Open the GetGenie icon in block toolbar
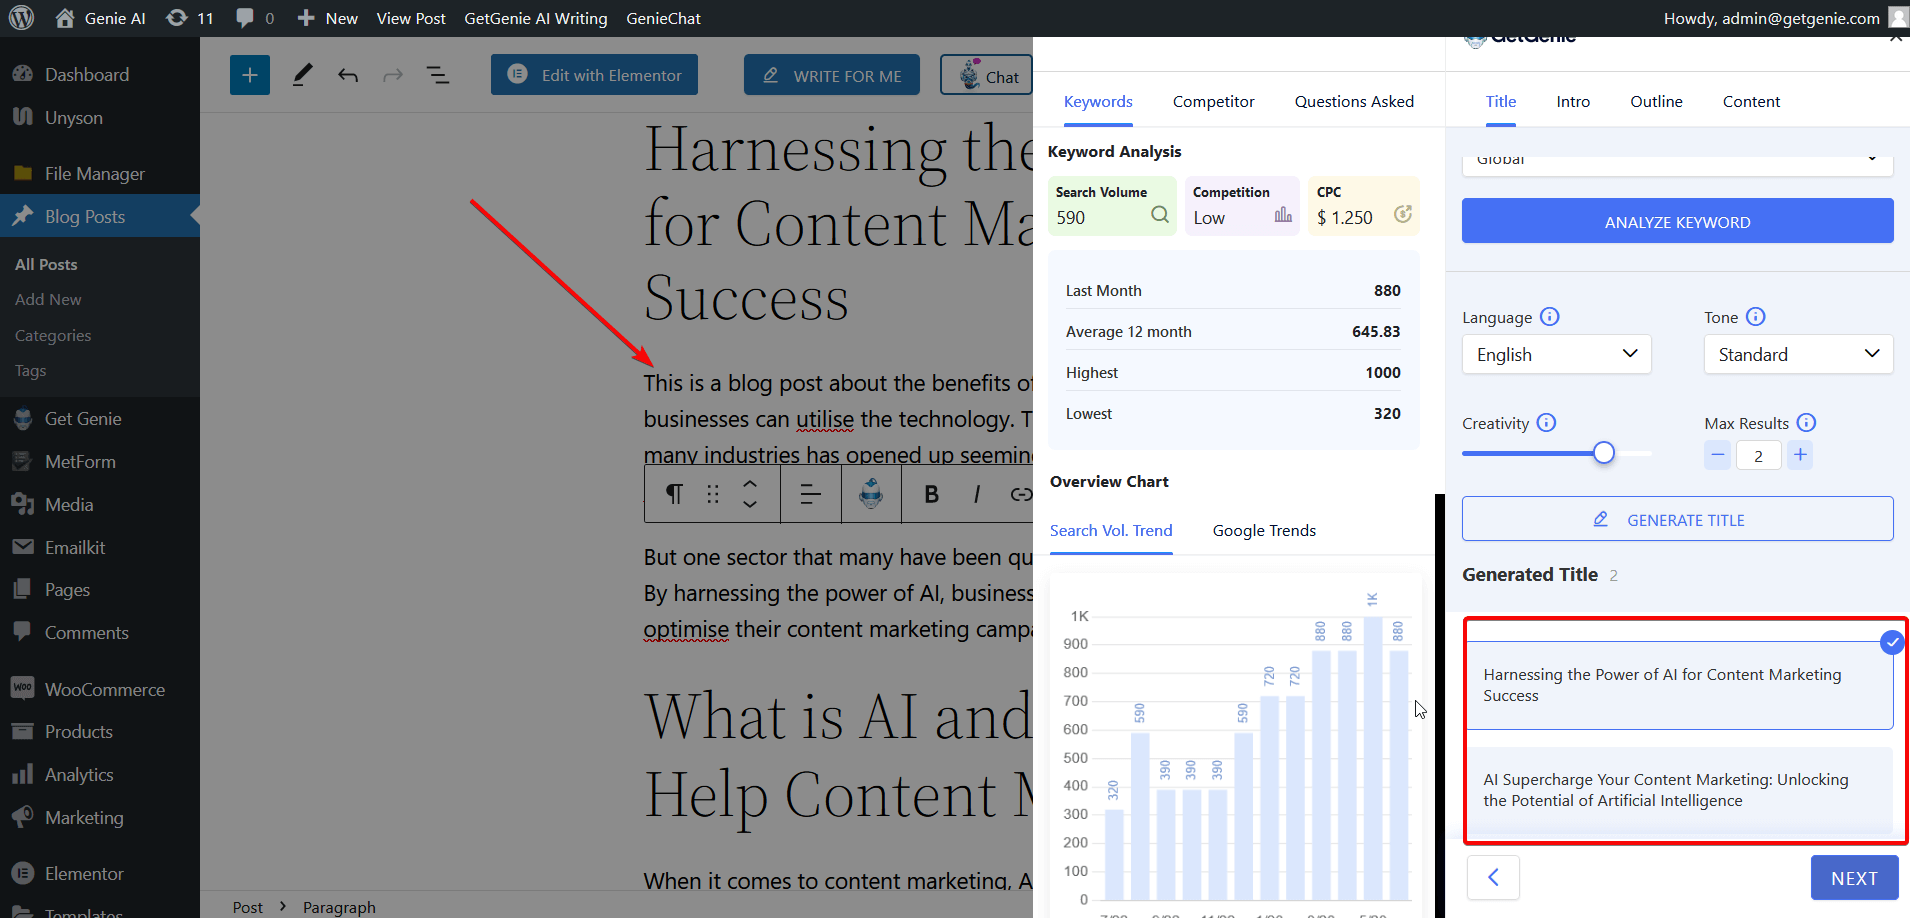Screen dimensions: 1910x918 click(x=871, y=494)
